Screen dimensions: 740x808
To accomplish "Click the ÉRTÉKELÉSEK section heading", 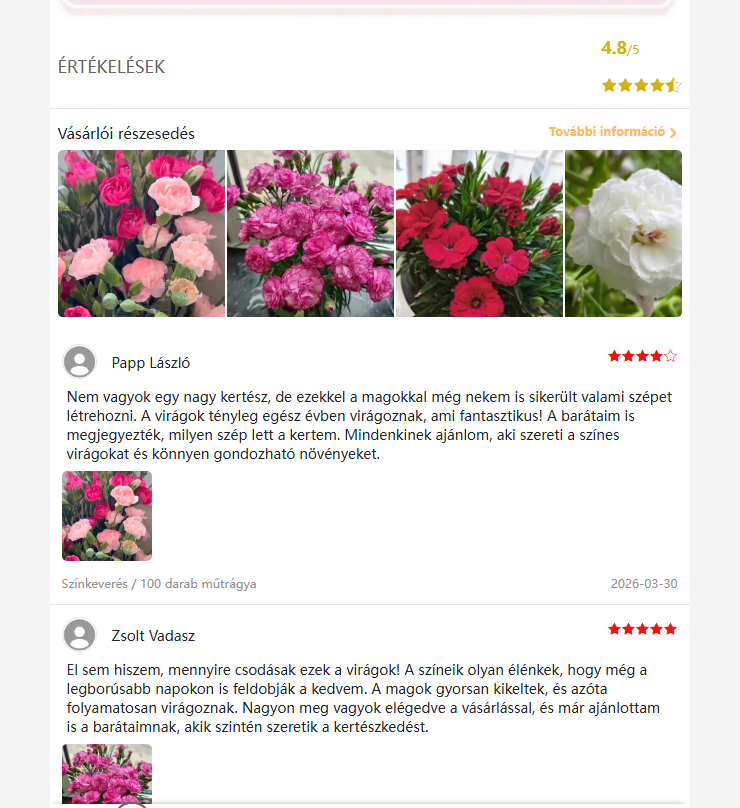I will coord(111,66).
